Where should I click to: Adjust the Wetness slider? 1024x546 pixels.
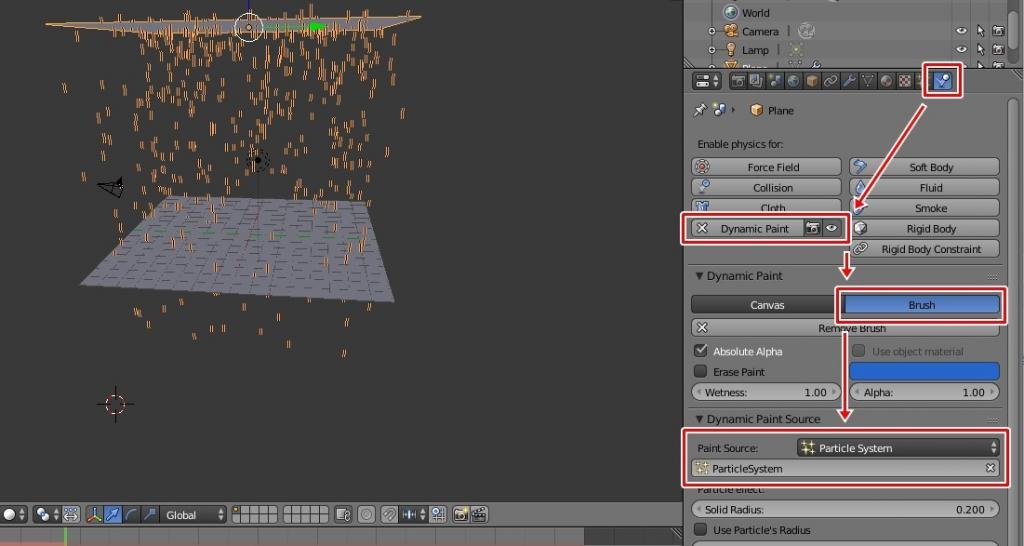[x=766, y=392]
